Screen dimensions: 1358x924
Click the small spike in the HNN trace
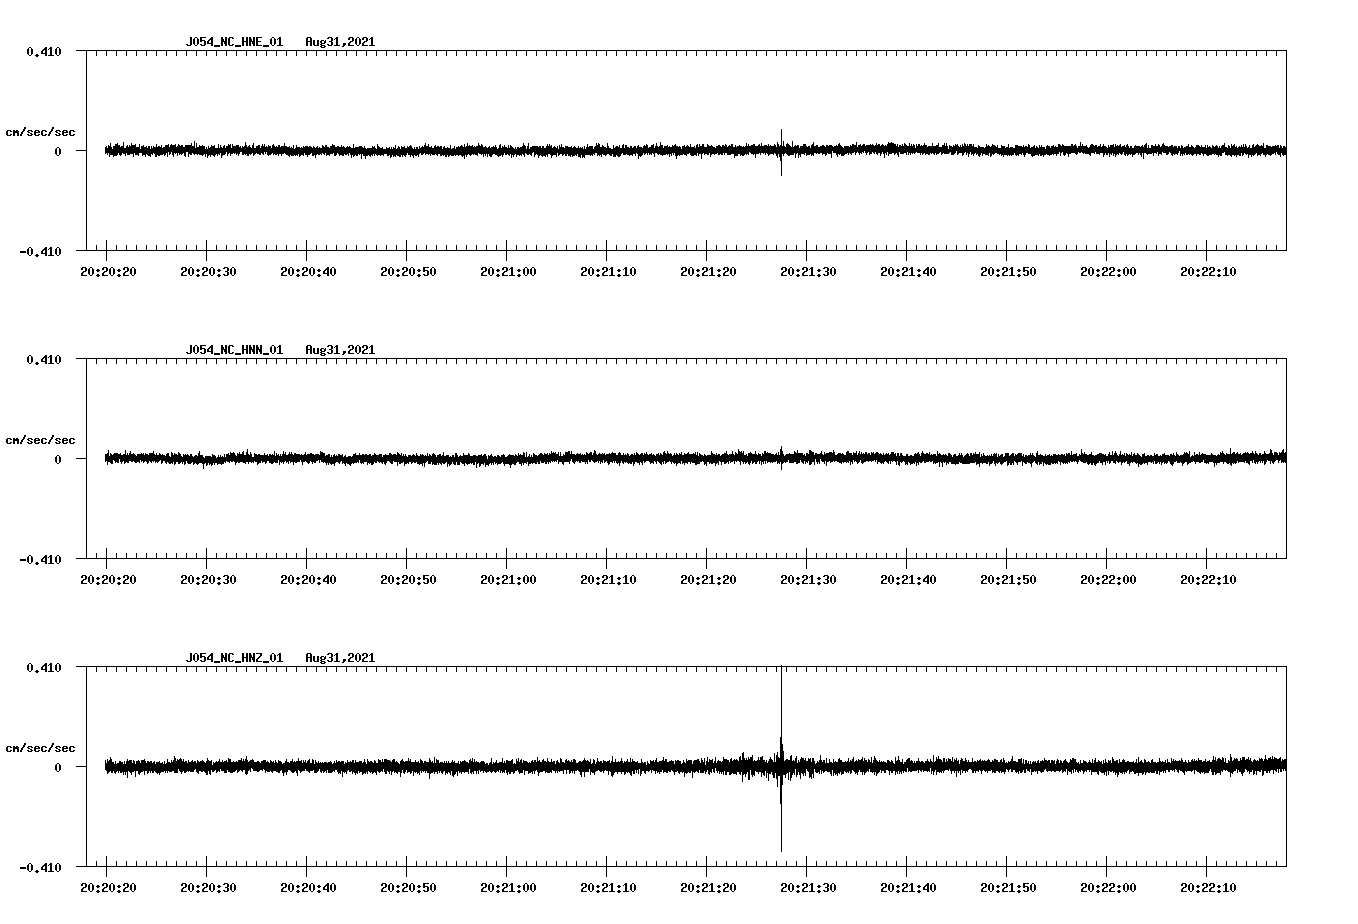point(781,458)
